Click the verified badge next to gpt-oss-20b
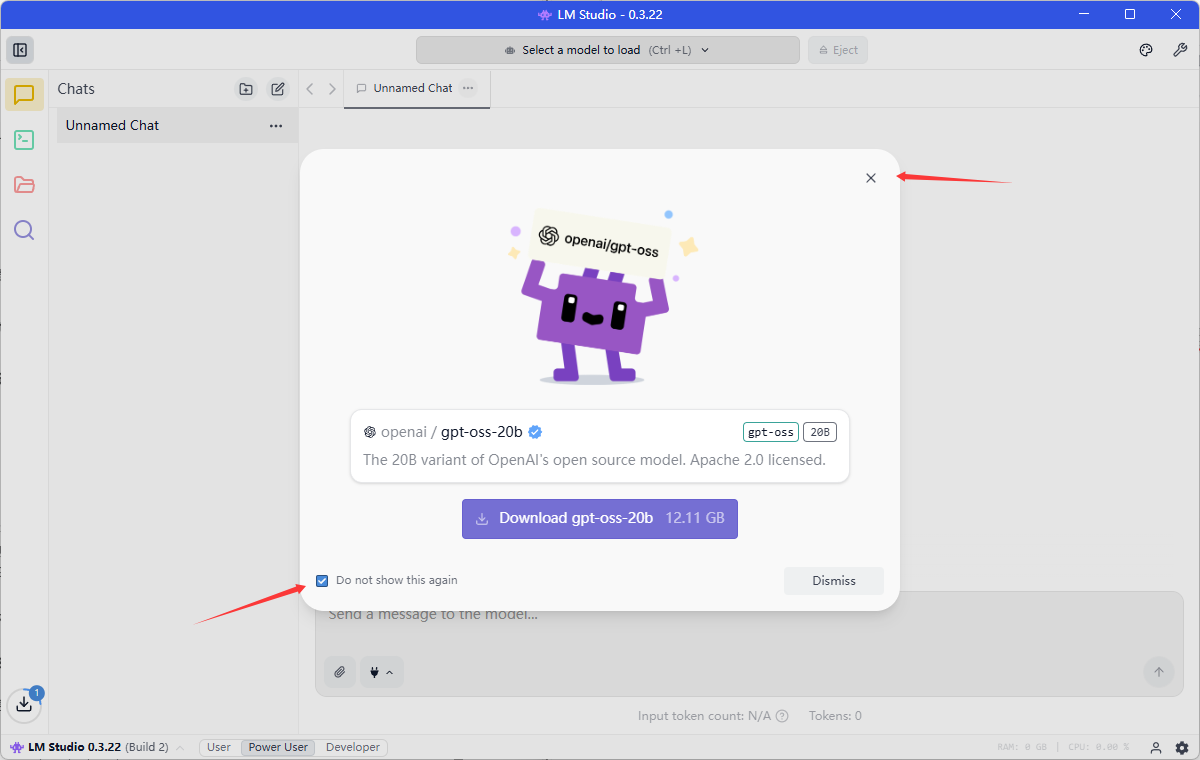This screenshot has width=1200, height=760. pos(535,432)
